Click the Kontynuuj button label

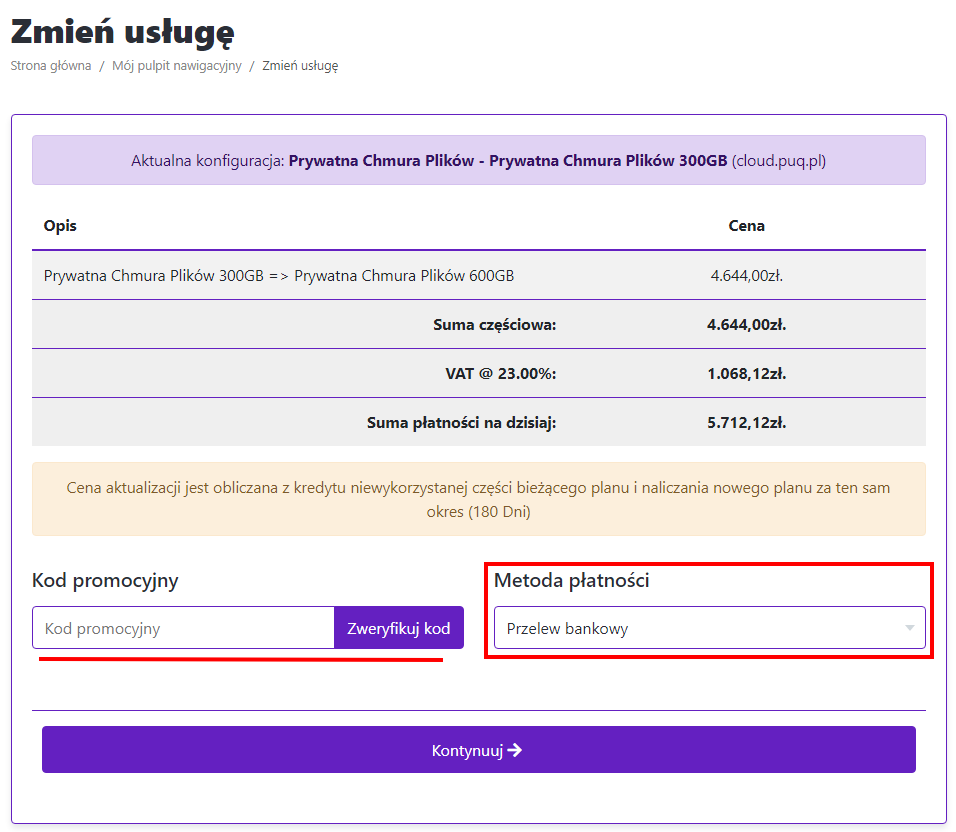pos(466,750)
